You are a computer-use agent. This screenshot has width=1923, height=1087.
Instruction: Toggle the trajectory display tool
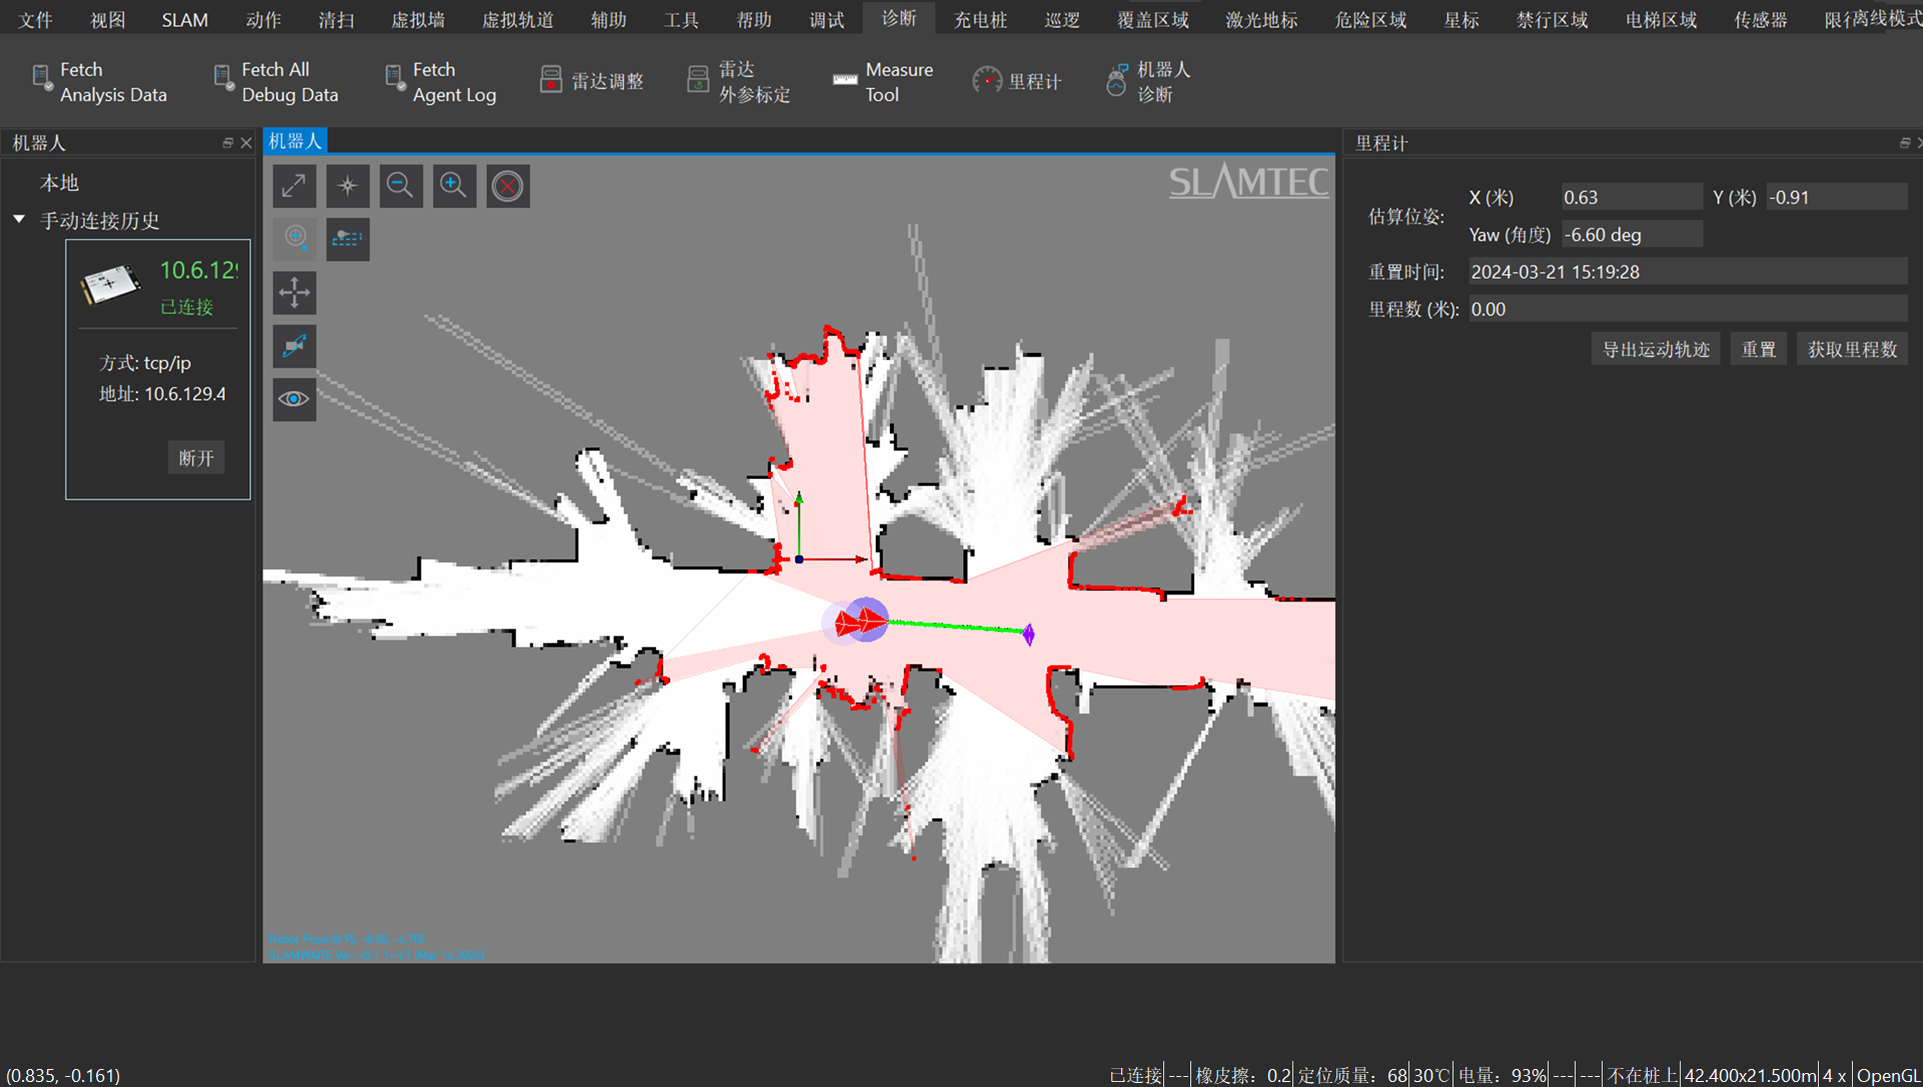(x=348, y=239)
